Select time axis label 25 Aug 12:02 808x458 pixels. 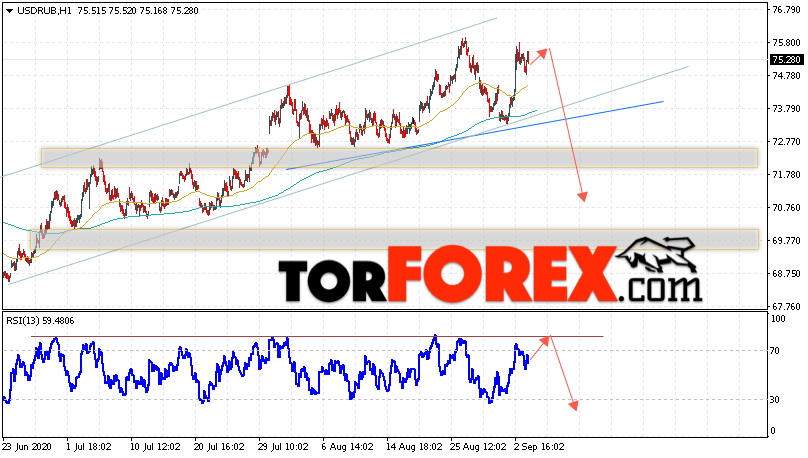[x=478, y=446]
